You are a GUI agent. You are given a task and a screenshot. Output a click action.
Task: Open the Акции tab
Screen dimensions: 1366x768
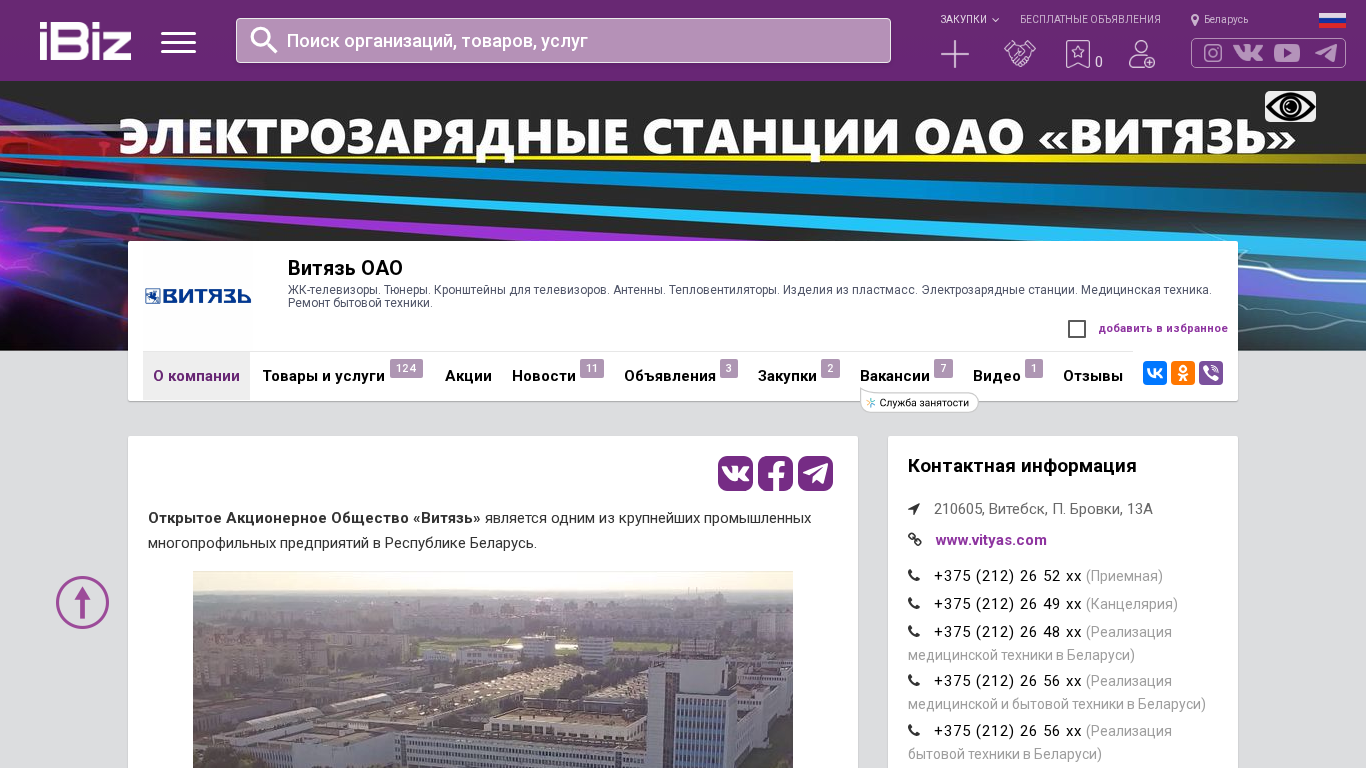tap(468, 376)
